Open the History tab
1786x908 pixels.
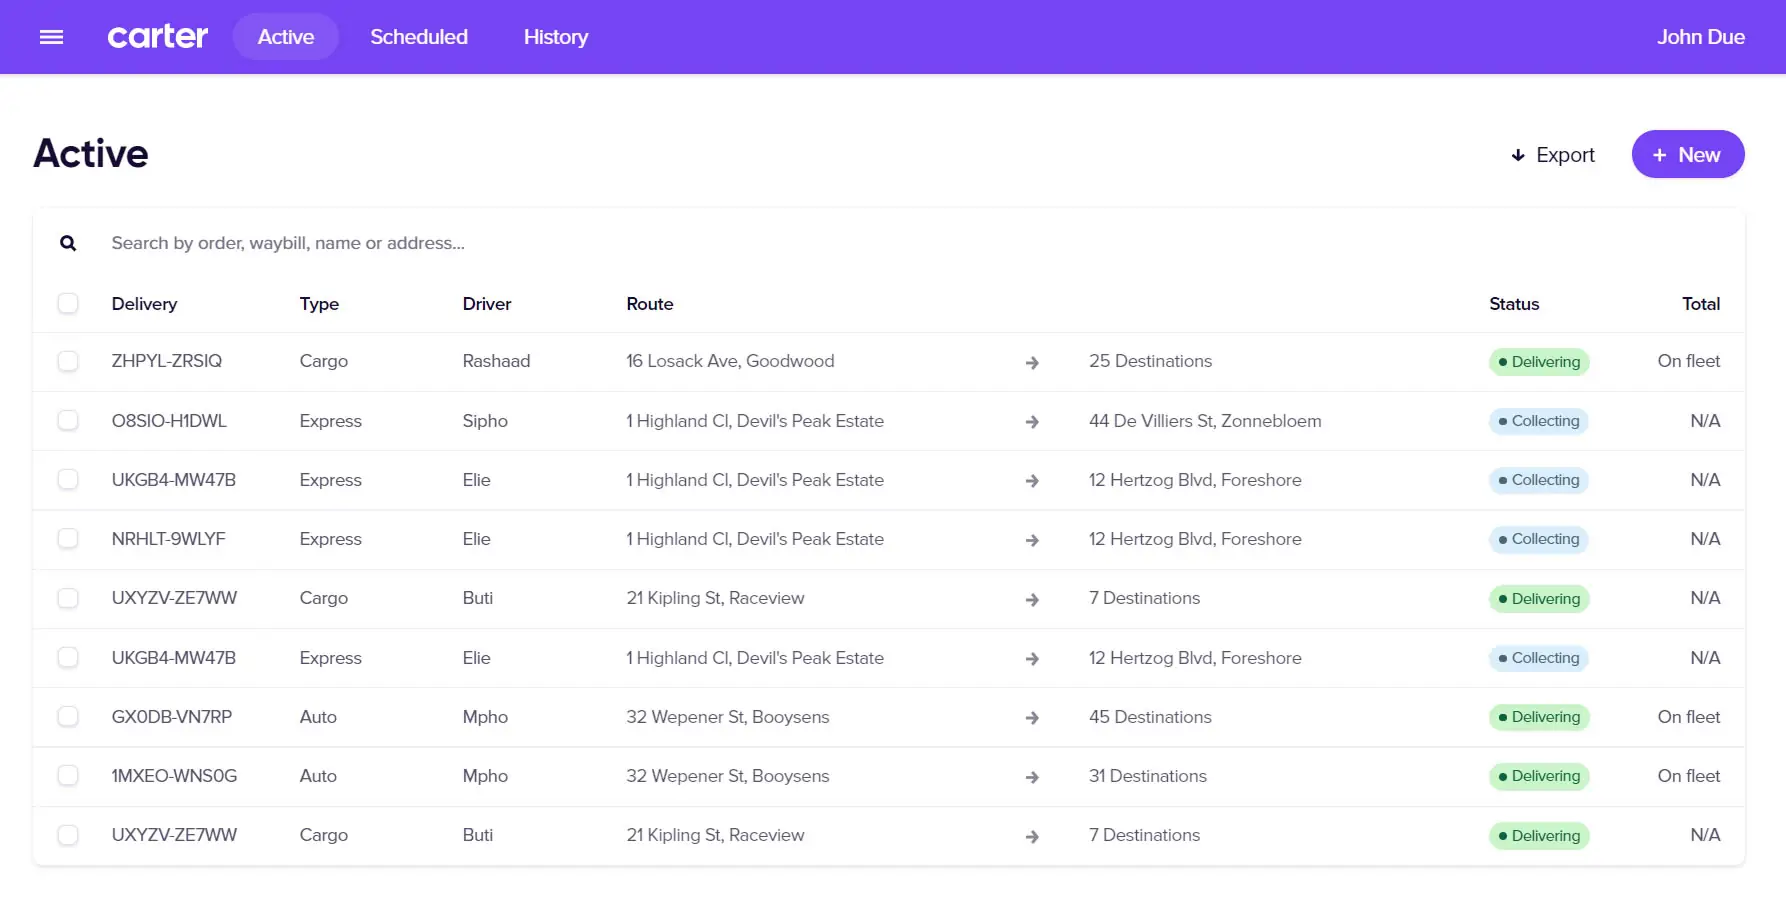click(556, 37)
